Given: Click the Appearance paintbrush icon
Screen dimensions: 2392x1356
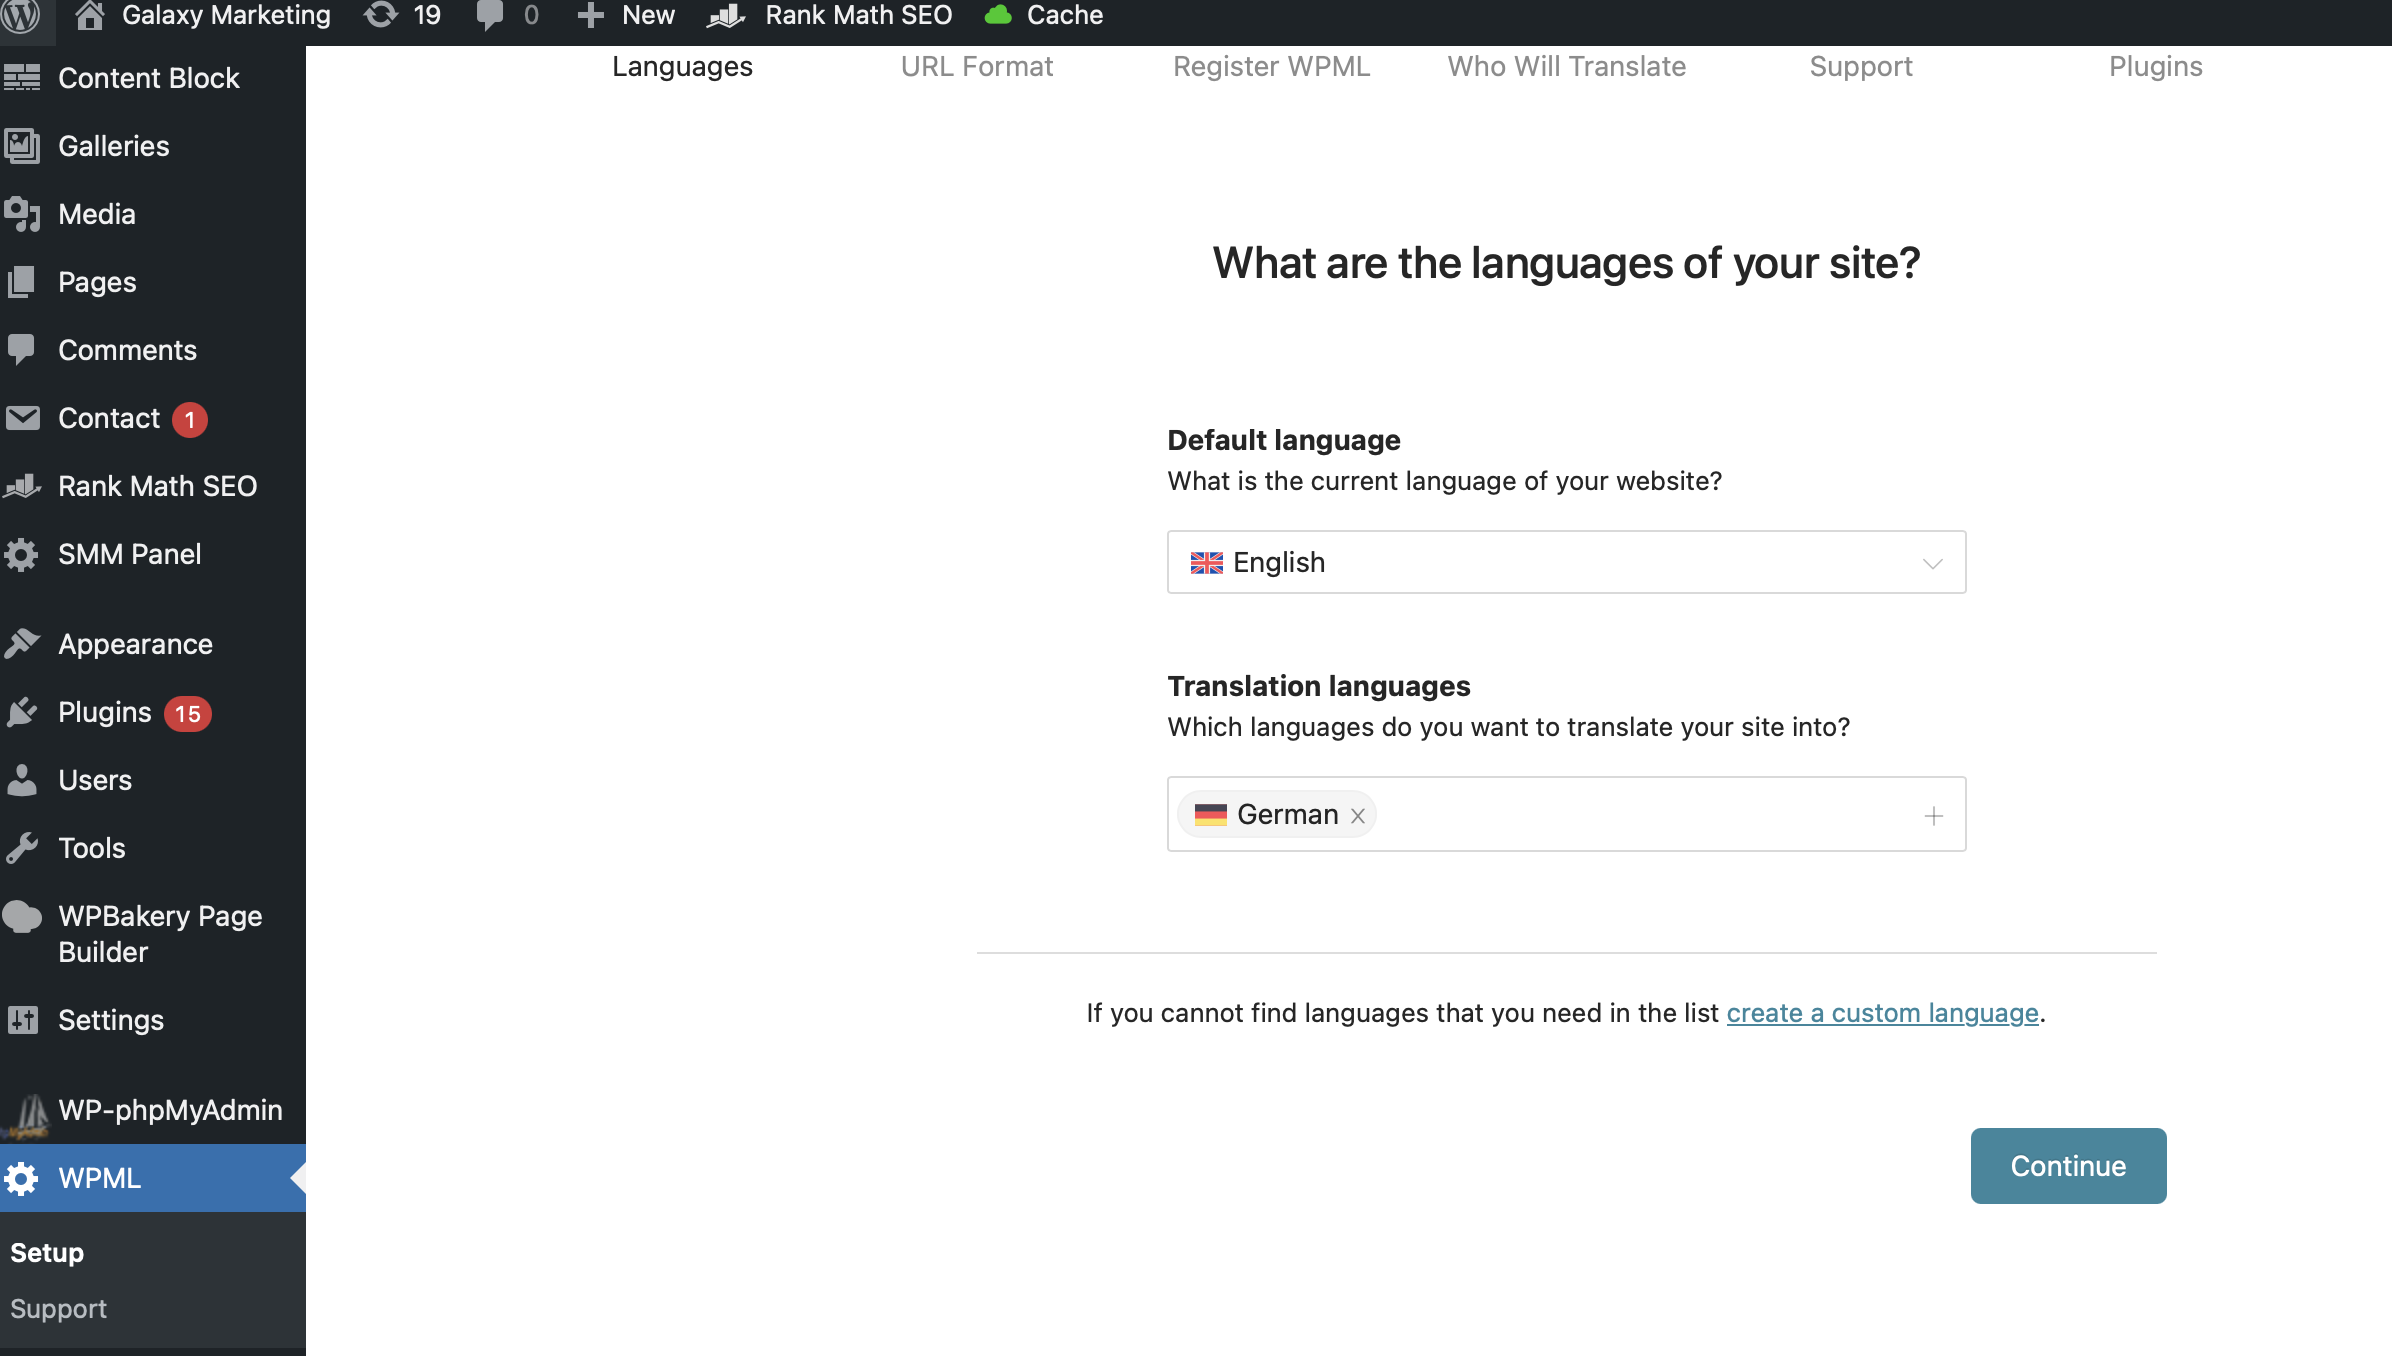Looking at the screenshot, I should [22, 644].
